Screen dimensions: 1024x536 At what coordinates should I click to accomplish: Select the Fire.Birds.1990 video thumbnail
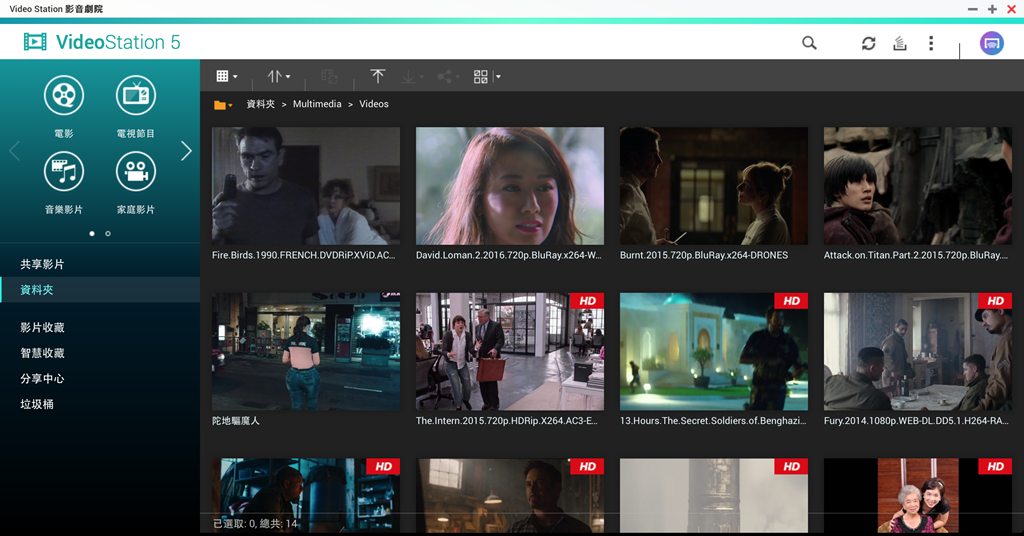click(x=306, y=186)
